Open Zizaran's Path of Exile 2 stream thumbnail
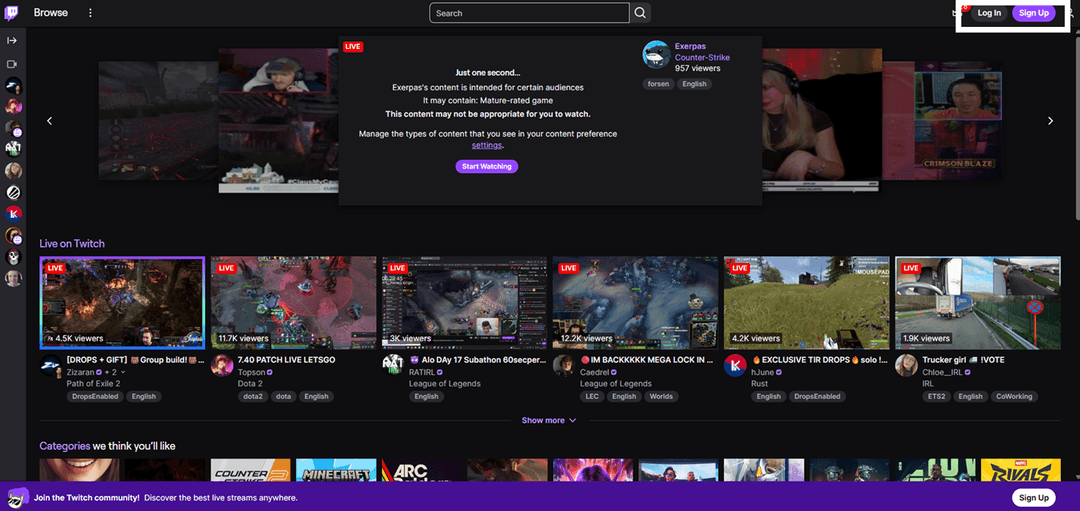Screen dimensions: 1080x511 (122, 303)
